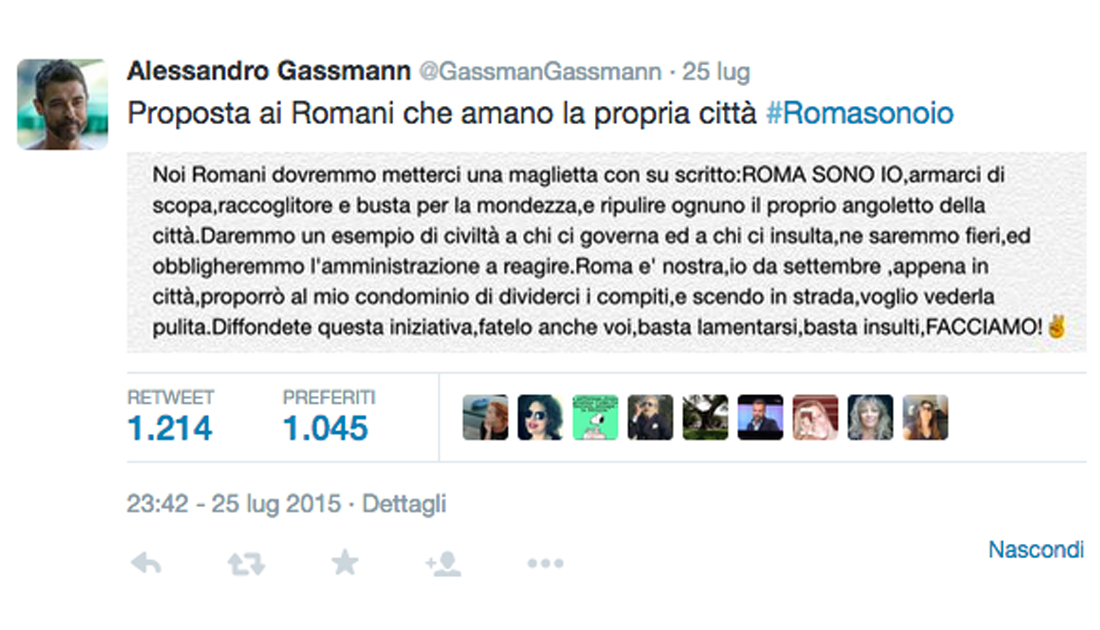
Task: Click the Nascondi link
Action: pos(1036,548)
